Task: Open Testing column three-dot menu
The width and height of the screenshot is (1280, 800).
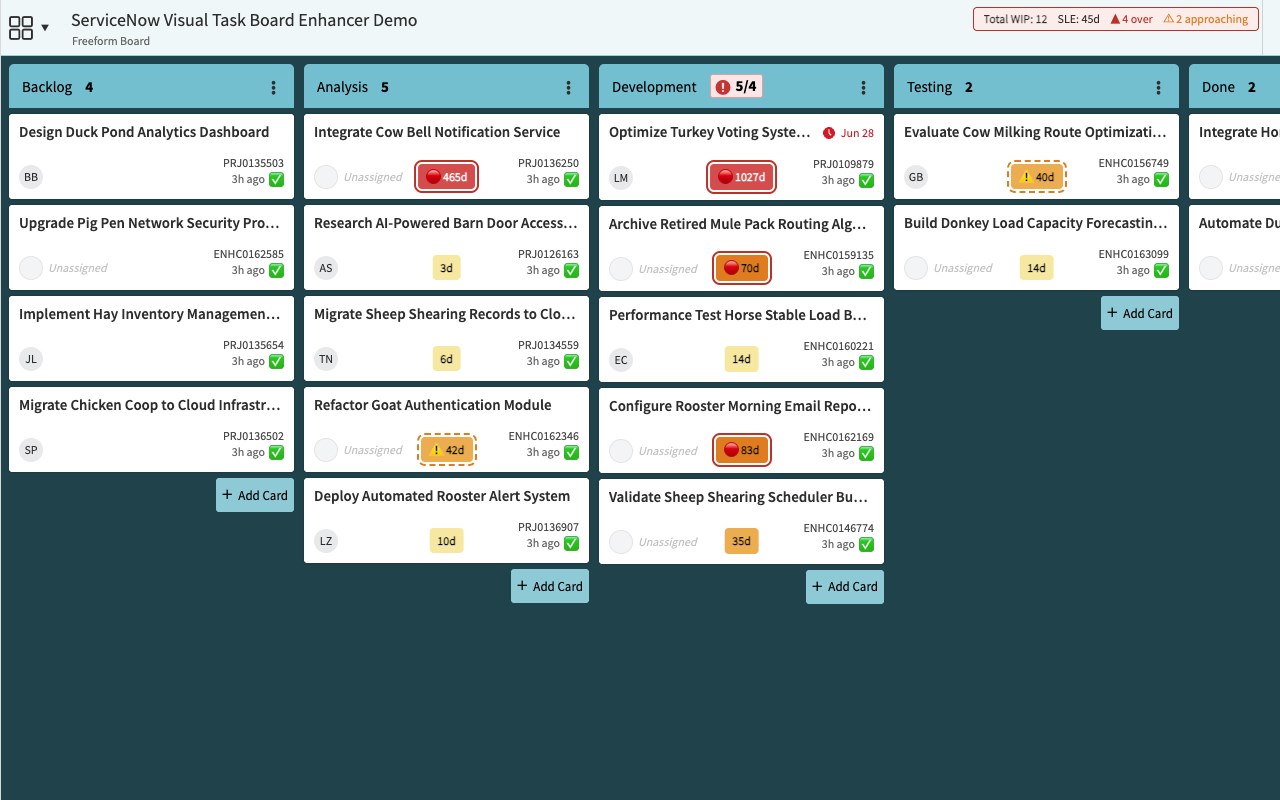Action: [1159, 87]
